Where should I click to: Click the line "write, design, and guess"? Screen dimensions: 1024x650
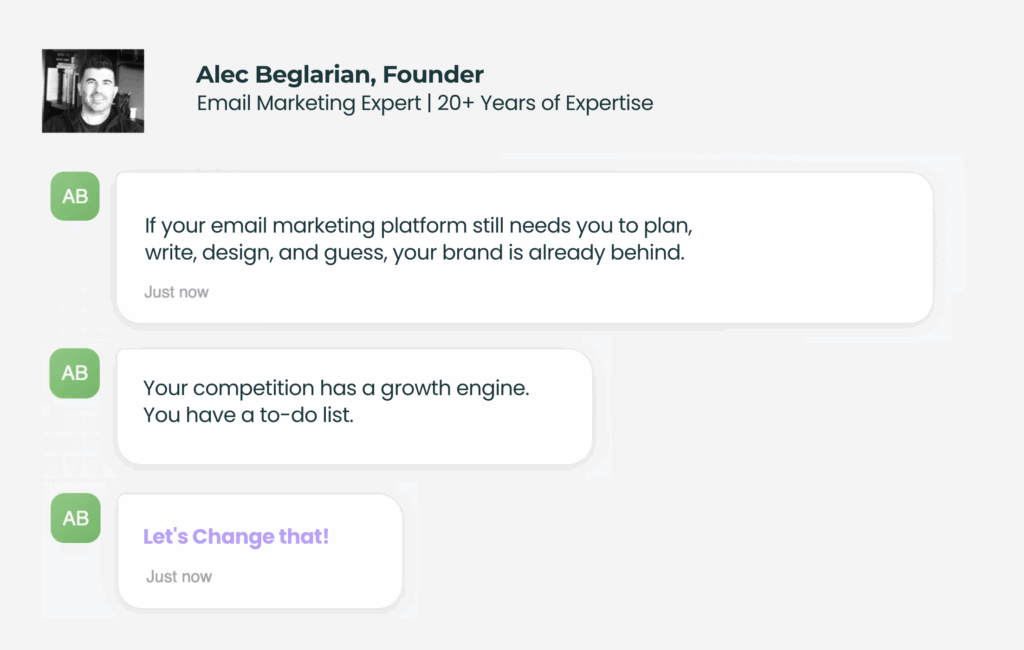266,253
